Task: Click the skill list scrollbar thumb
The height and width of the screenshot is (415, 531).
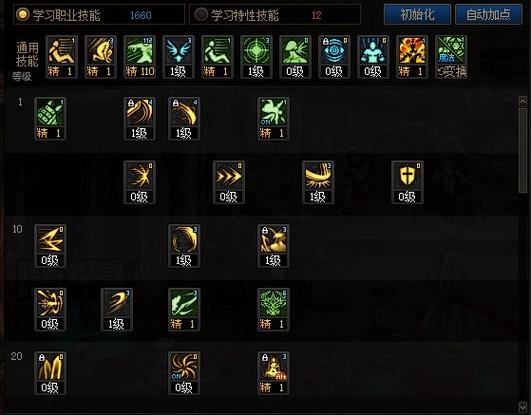Action: click(523, 151)
